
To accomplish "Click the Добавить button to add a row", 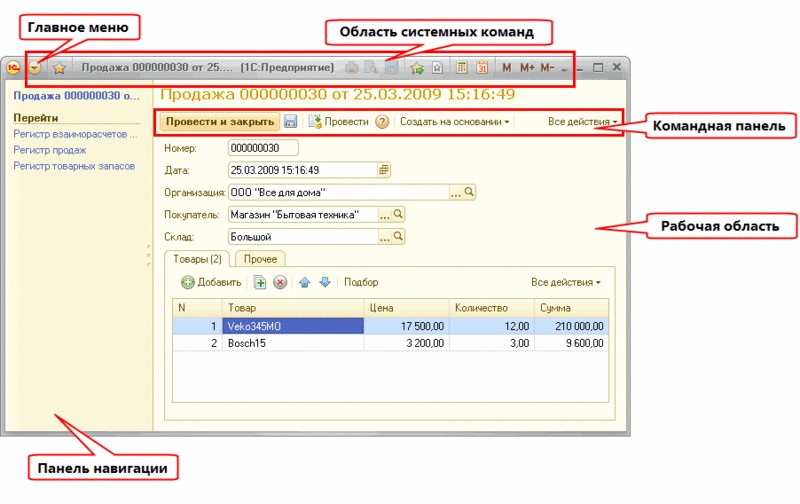I will point(211,282).
